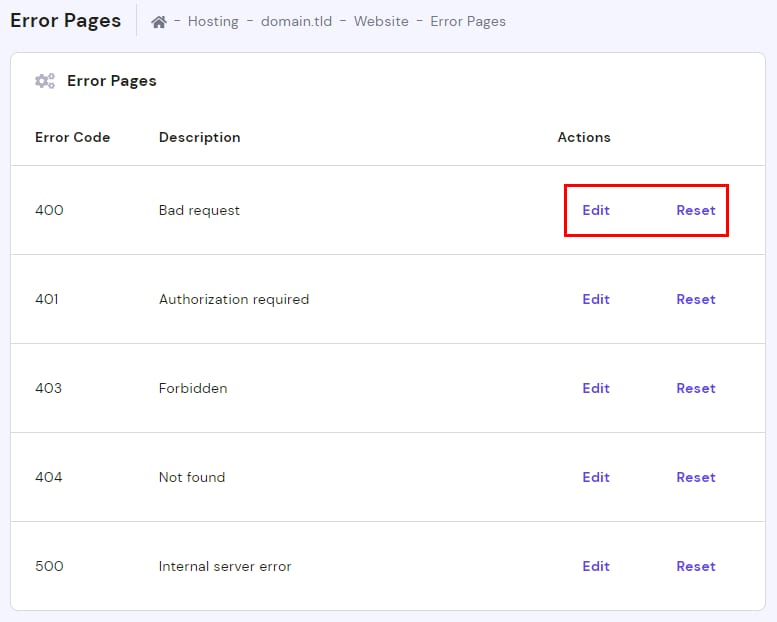777x622 pixels.
Task: Select the 403 error code cell
Action: tap(49, 388)
